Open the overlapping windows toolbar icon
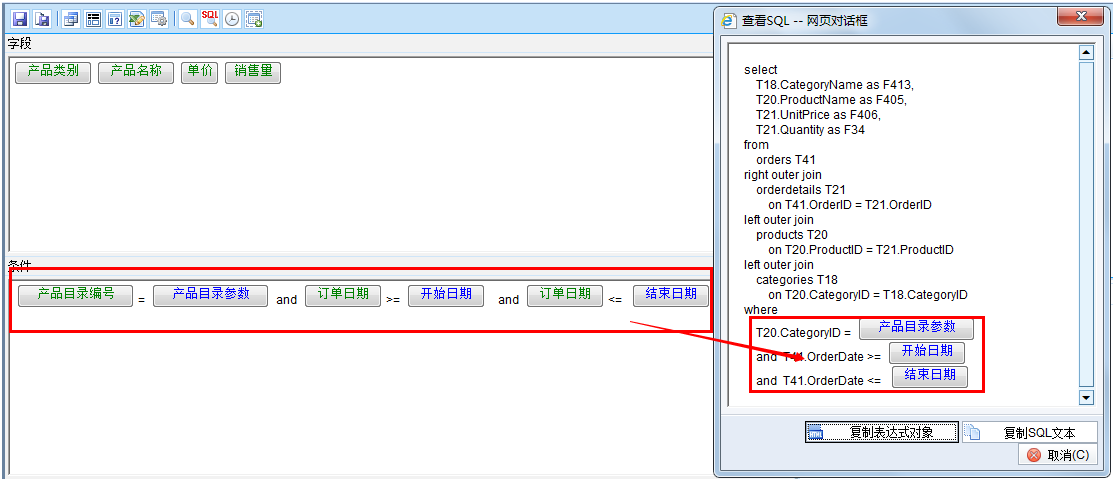Screen dimensions: 1115x481 click(x=71, y=19)
